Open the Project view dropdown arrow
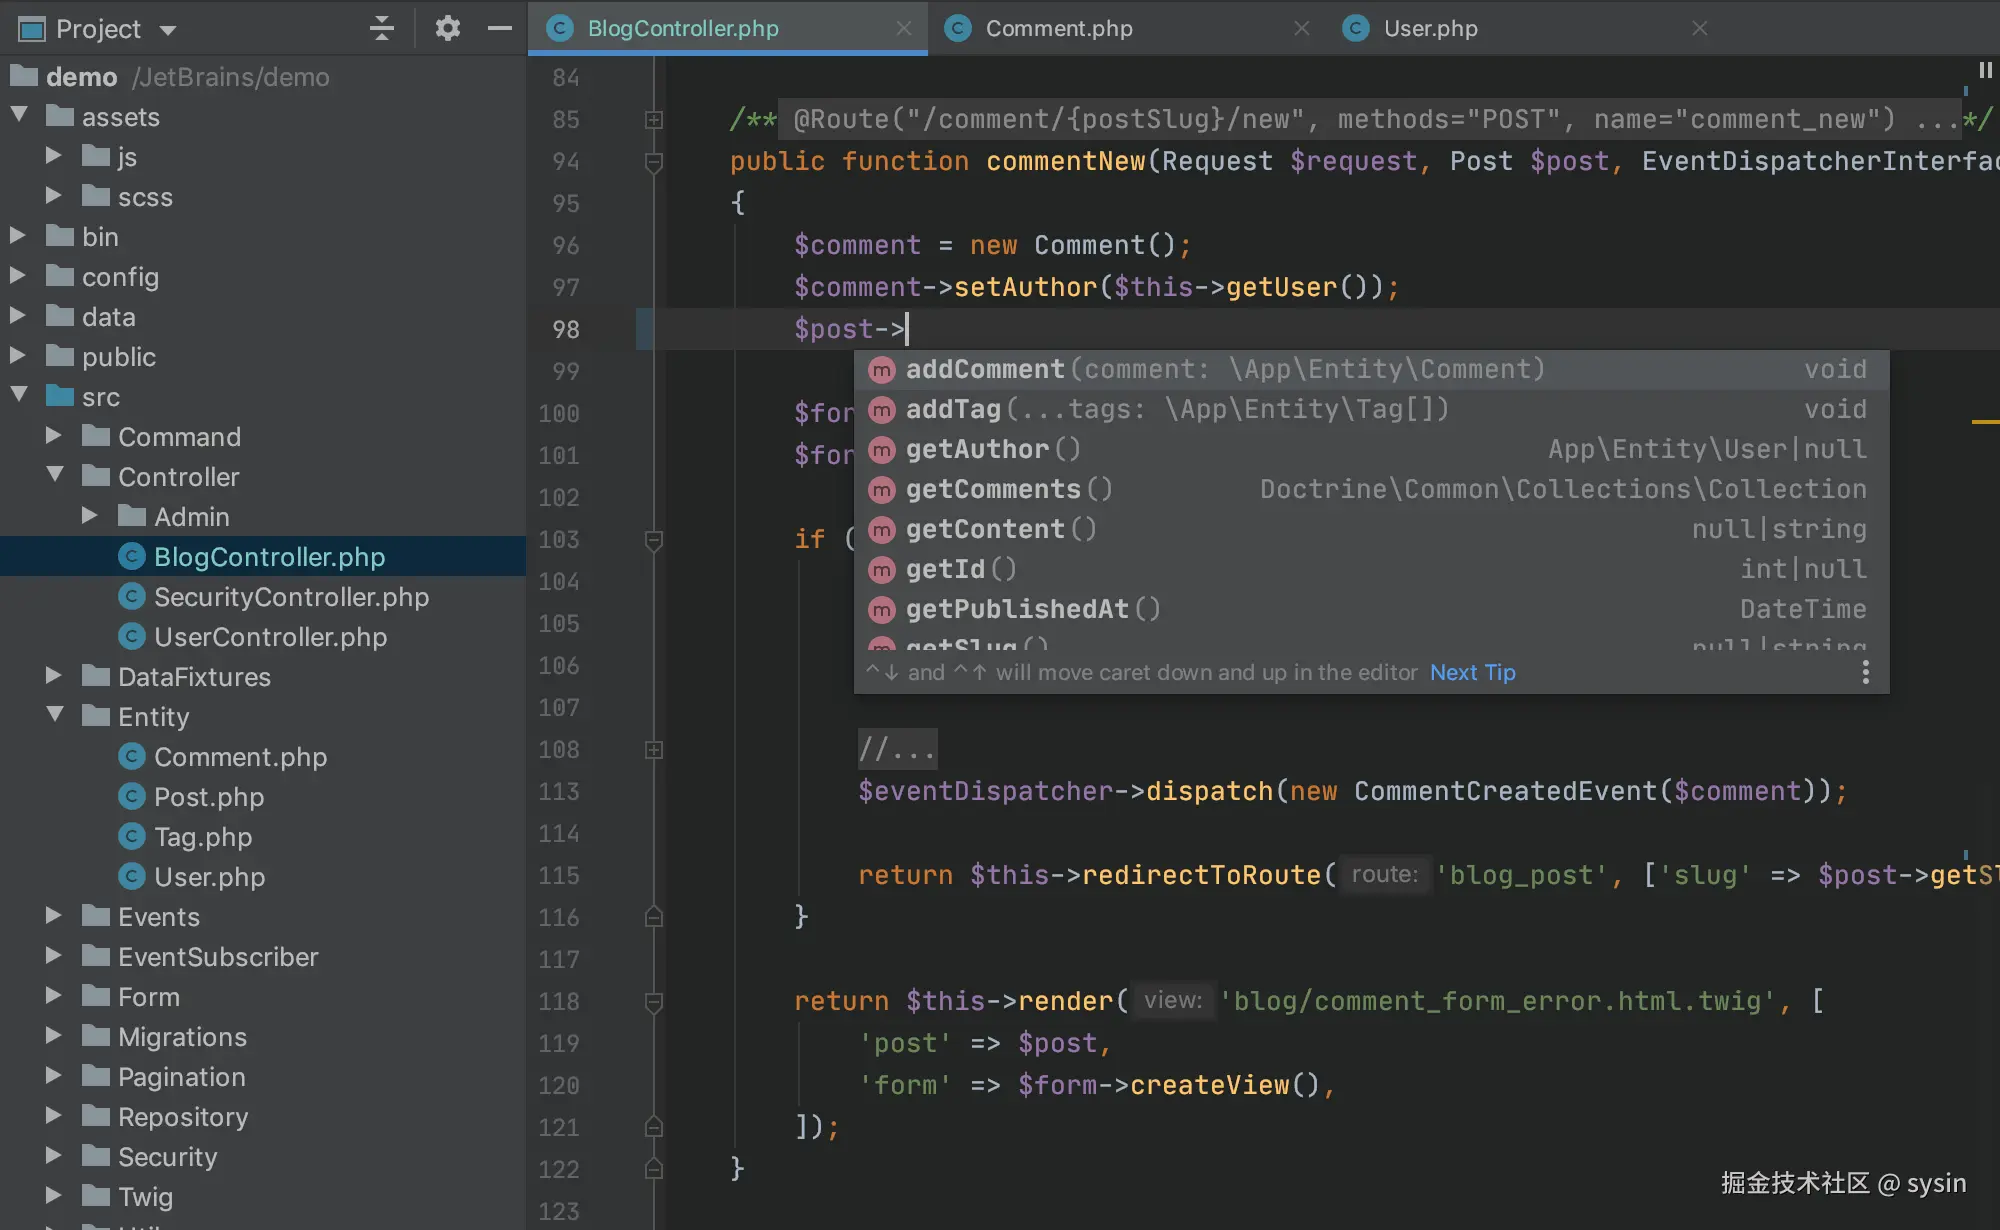 tap(168, 30)
